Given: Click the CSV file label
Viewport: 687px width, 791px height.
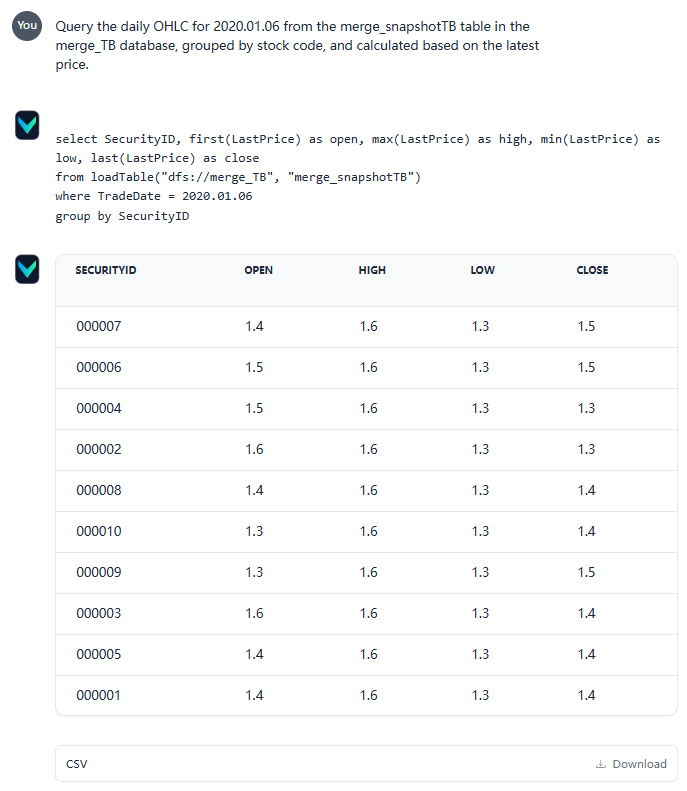Looking at the screenshot, I should click(x=77, y=764).
